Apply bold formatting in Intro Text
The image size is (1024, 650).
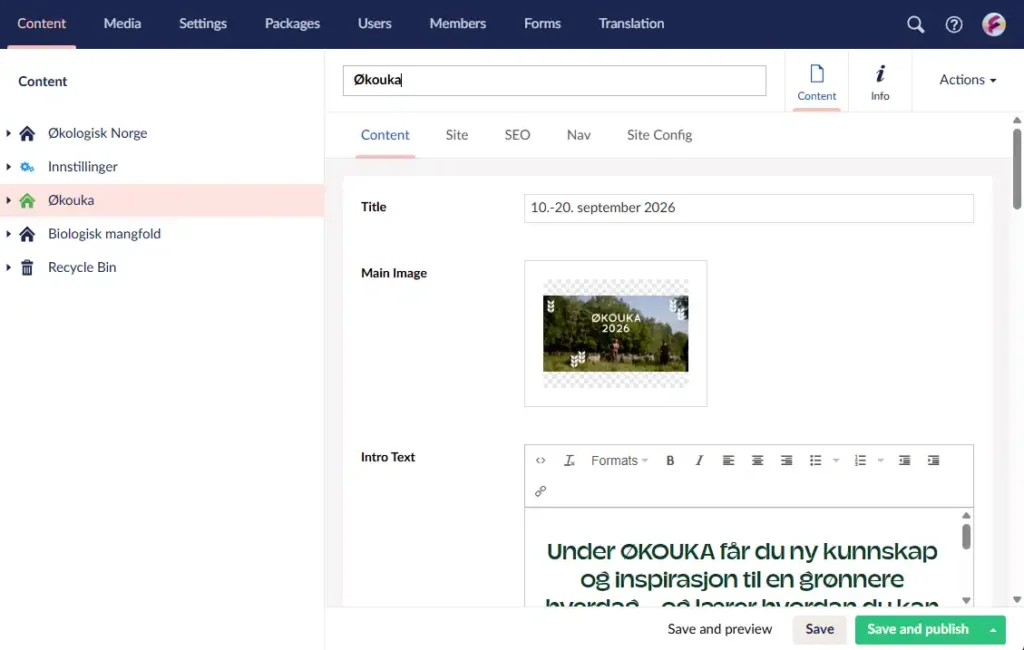(x=670, y=461)
